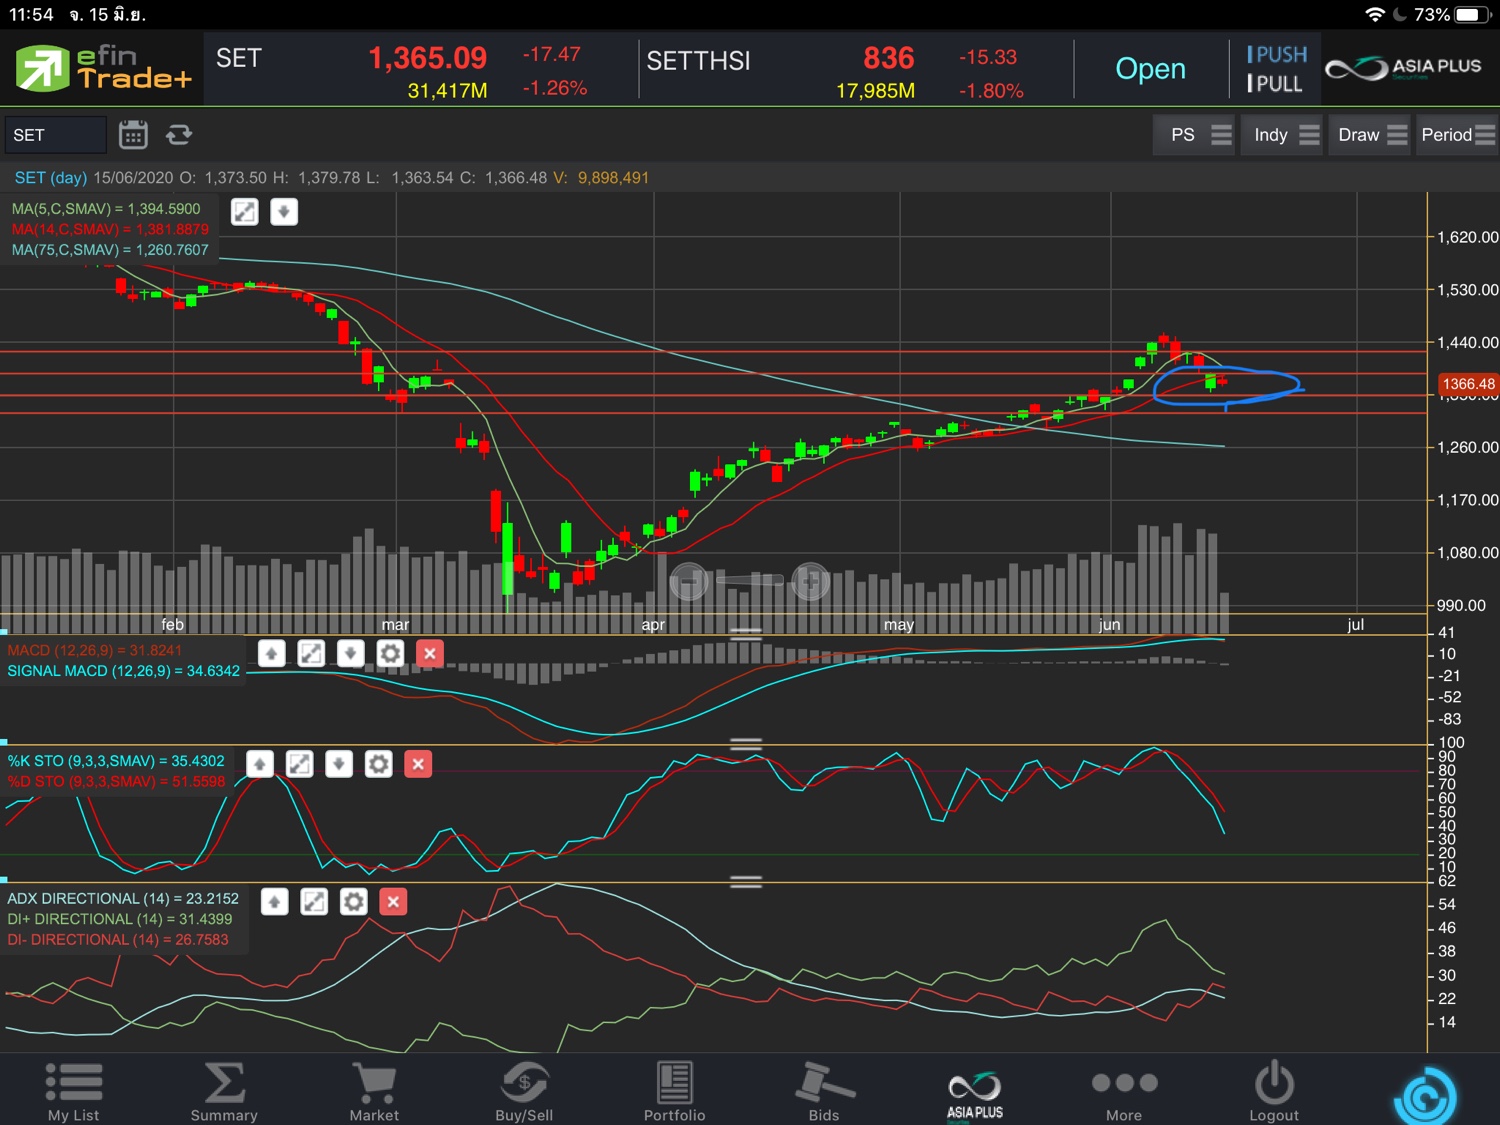Click the refresh chart icon
Image resolution: width=1500 pixels, height=1125 pixels.
(179, 135)
